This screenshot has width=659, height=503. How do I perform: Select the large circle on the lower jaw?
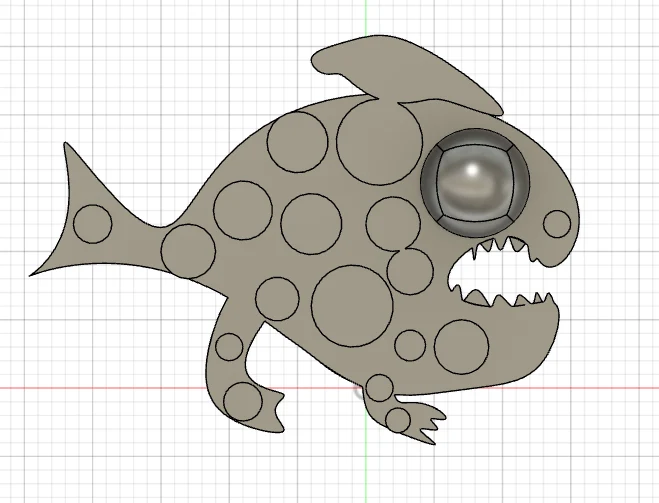pyautogui.click(x=461, y=347)
